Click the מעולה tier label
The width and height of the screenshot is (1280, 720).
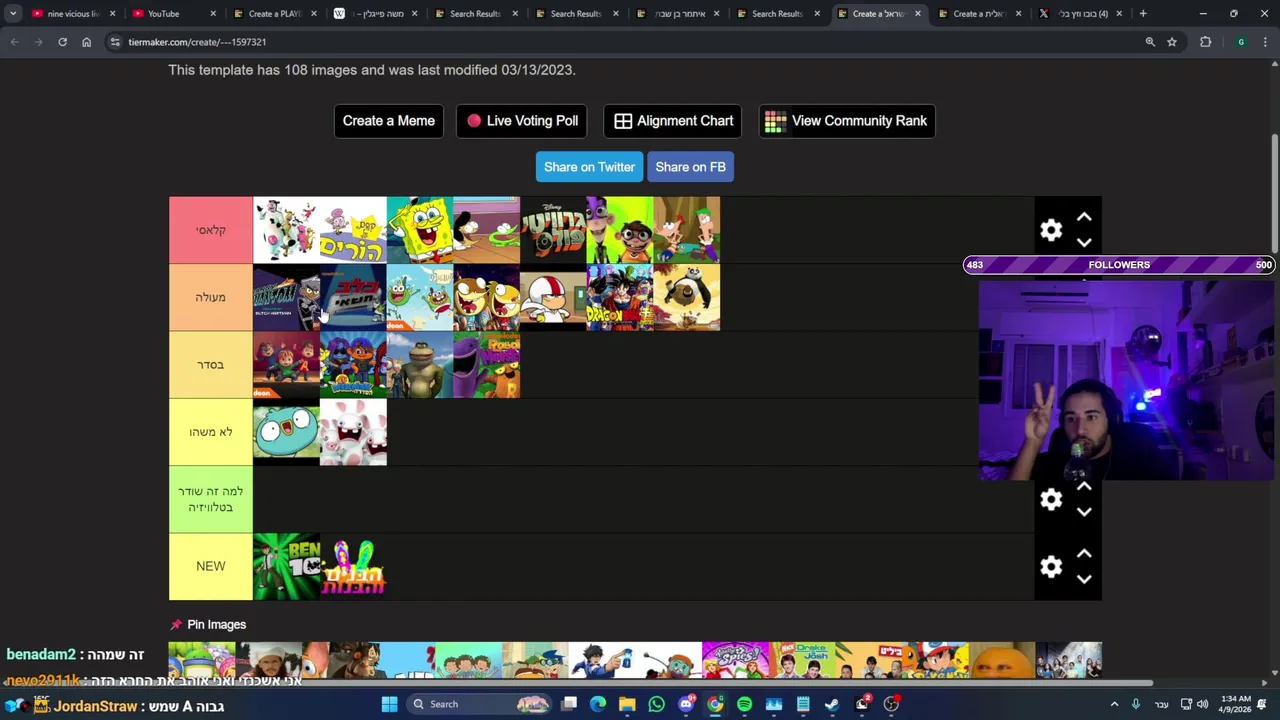point(211,297)
